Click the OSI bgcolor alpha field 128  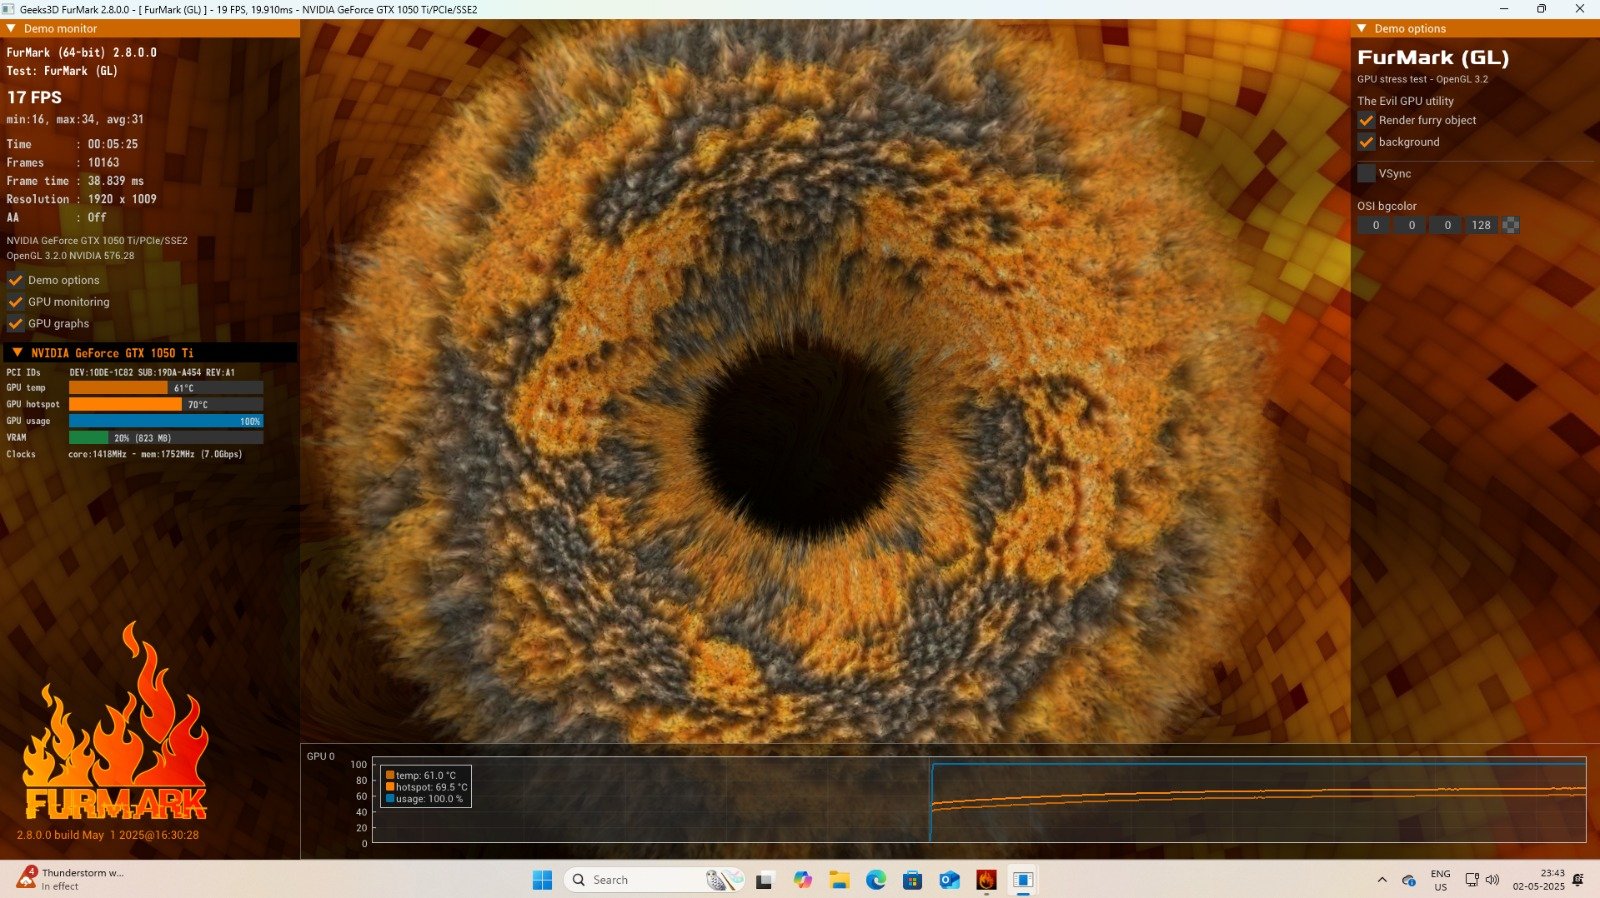1481,225
